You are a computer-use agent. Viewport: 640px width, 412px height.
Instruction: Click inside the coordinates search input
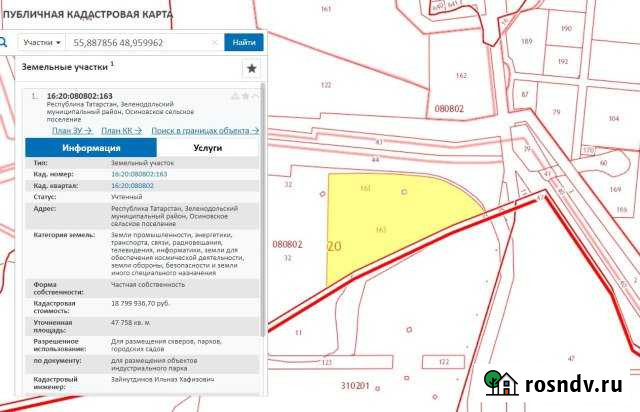tap(140, 43)
